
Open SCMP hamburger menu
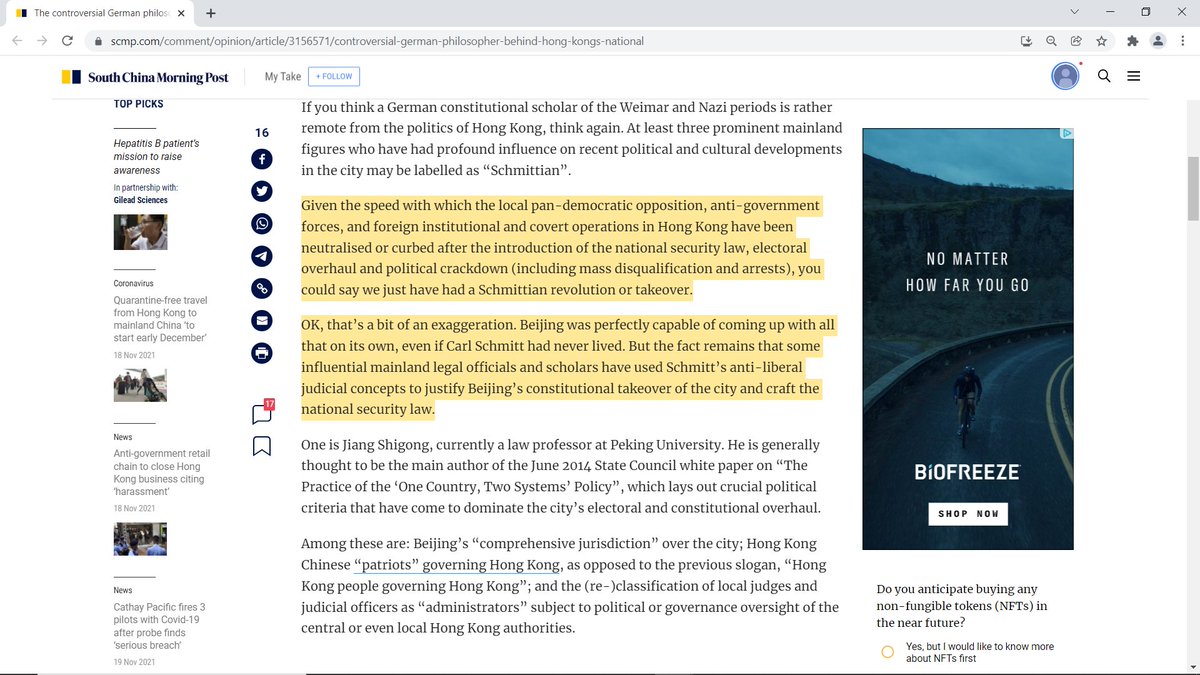[x=1133, y=76]
